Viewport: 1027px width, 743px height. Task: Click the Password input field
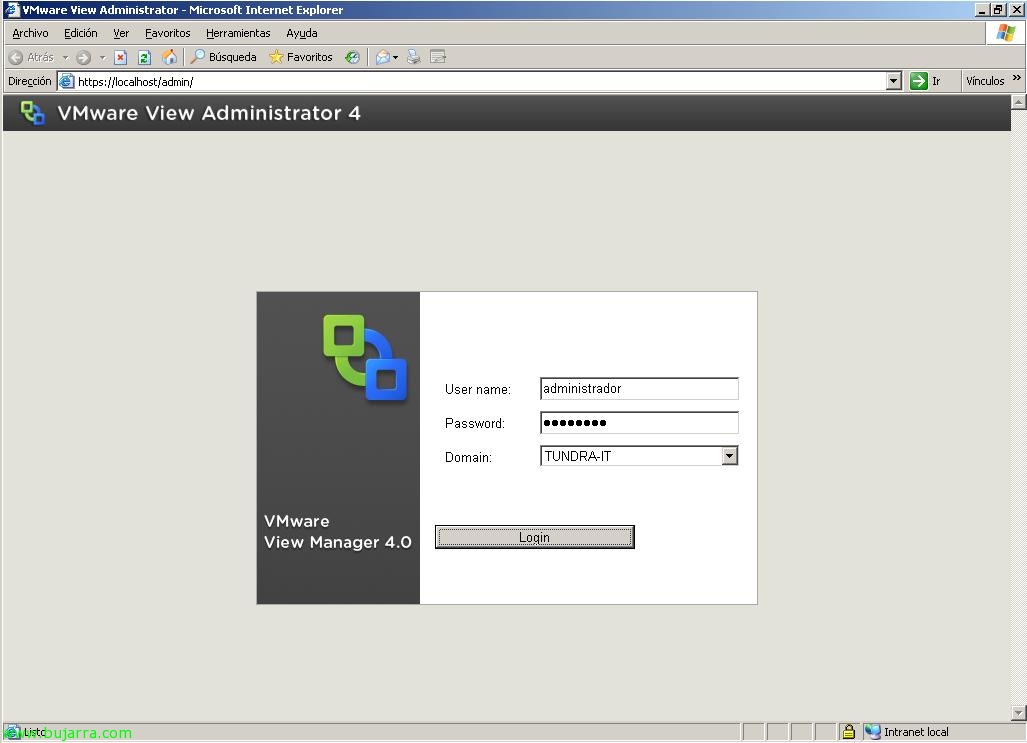[639, 423]
